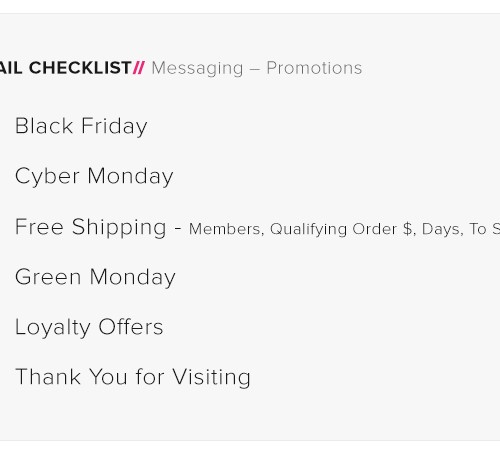Choose the Green Monday list item
500x455 pixels.
pyautogui.click(x=95, y=277)
